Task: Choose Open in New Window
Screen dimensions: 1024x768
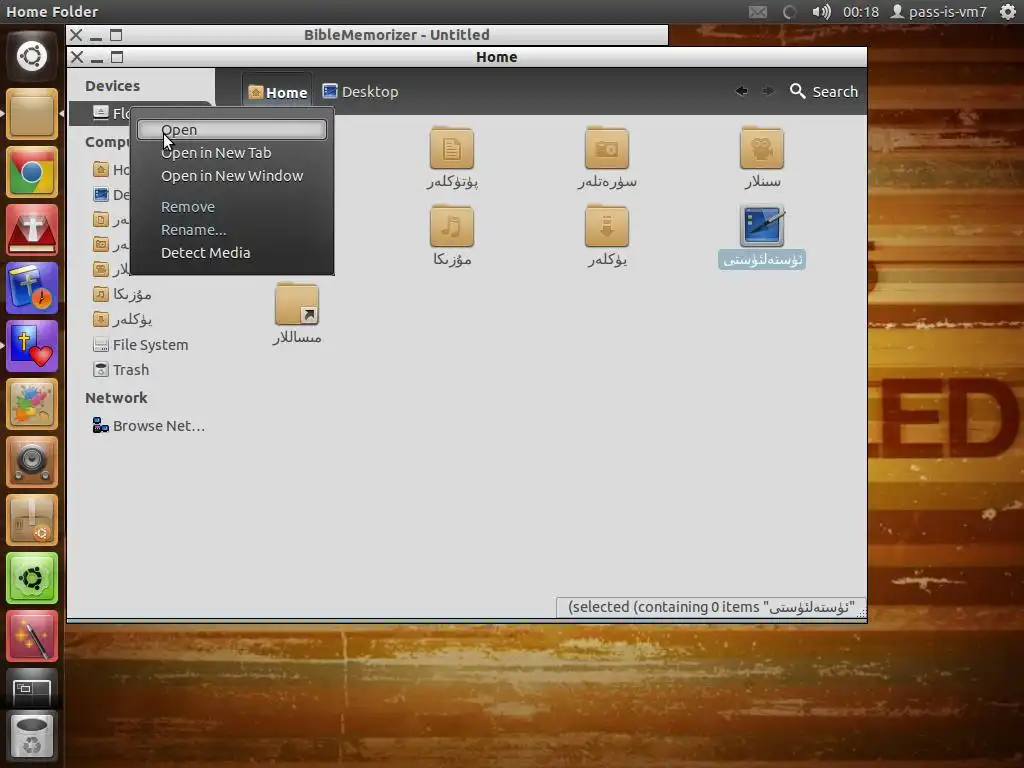Action: [232, 176]
